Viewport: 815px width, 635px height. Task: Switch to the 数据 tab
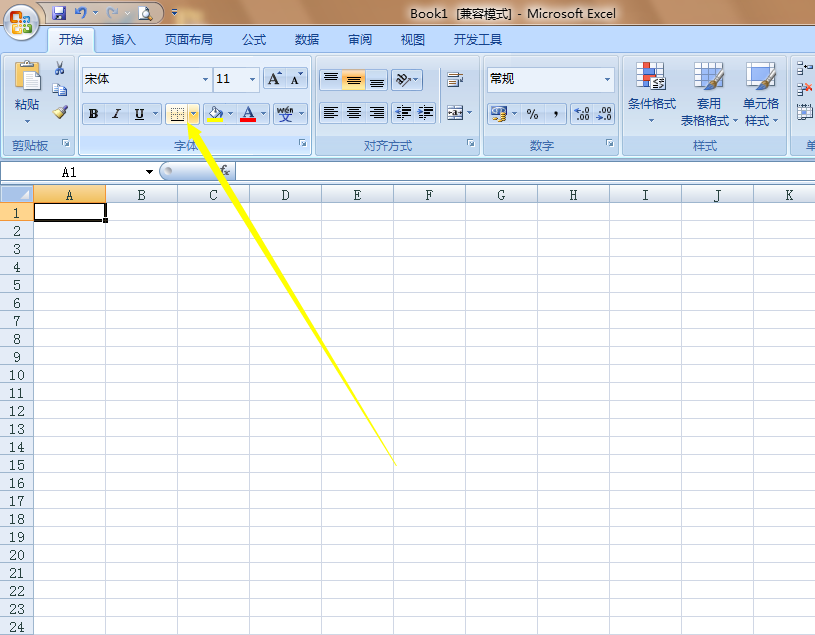pyautogui.click(x=307, y=39)
